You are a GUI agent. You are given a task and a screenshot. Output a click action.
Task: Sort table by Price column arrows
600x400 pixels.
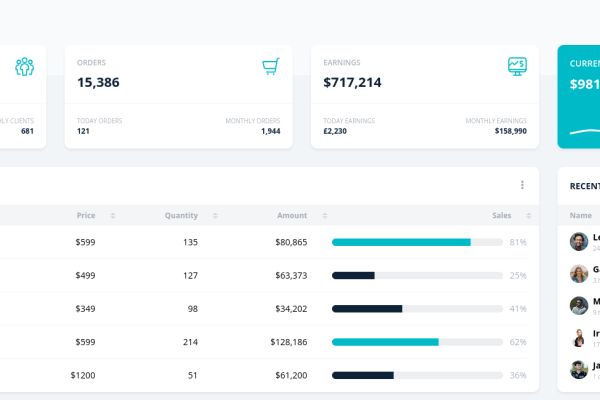coord(113,216)
